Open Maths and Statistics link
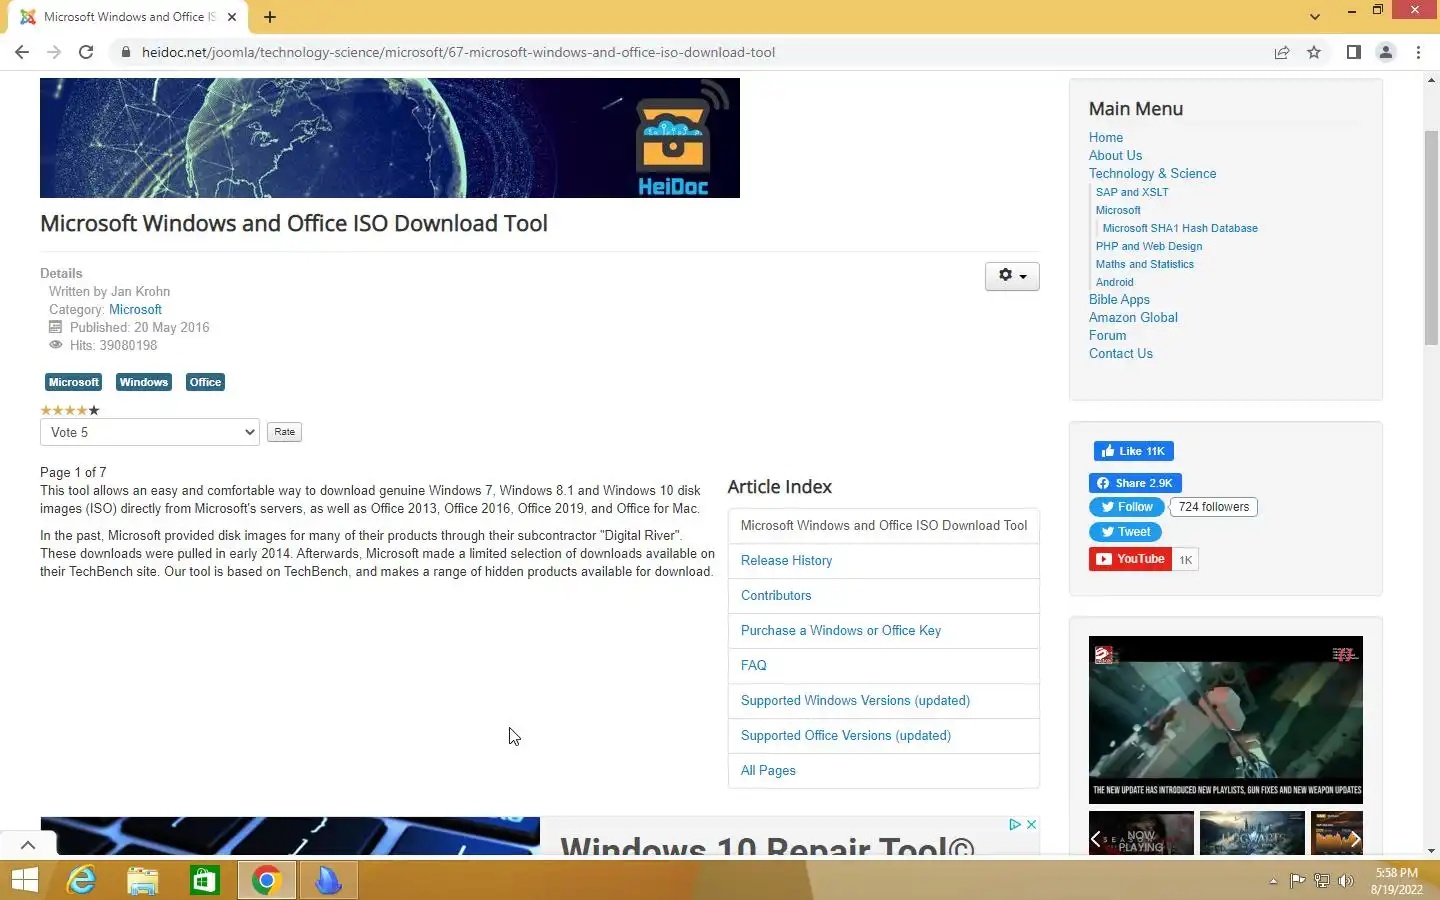 1145,264
